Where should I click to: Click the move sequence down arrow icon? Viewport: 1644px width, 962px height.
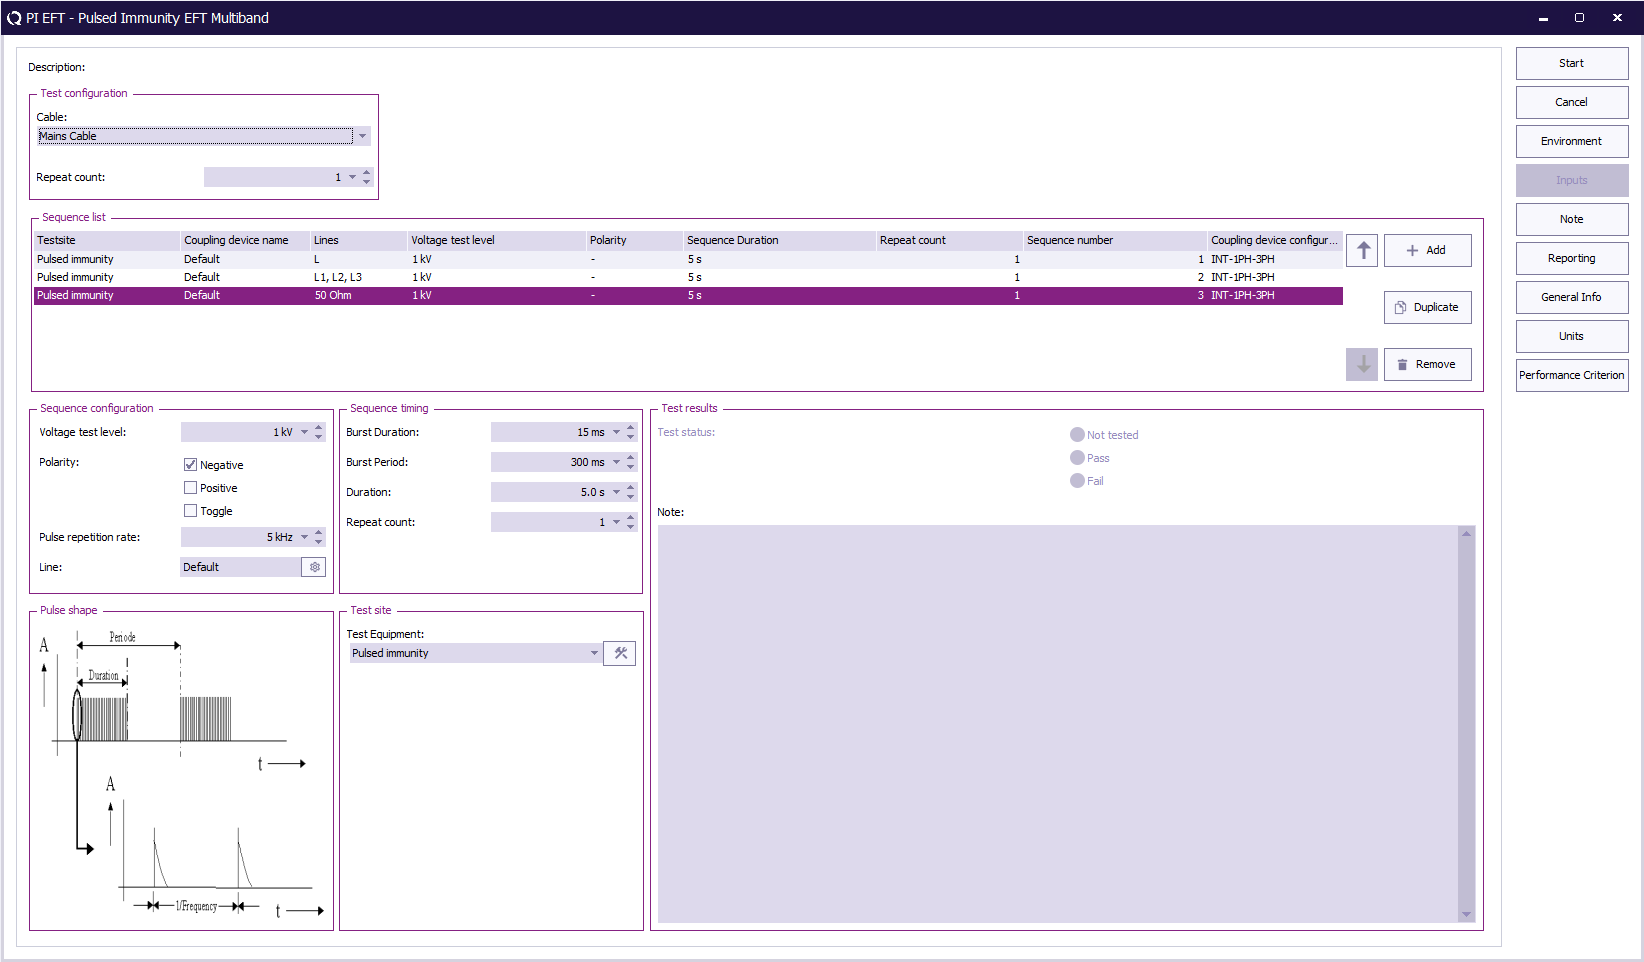(1362, 365)
